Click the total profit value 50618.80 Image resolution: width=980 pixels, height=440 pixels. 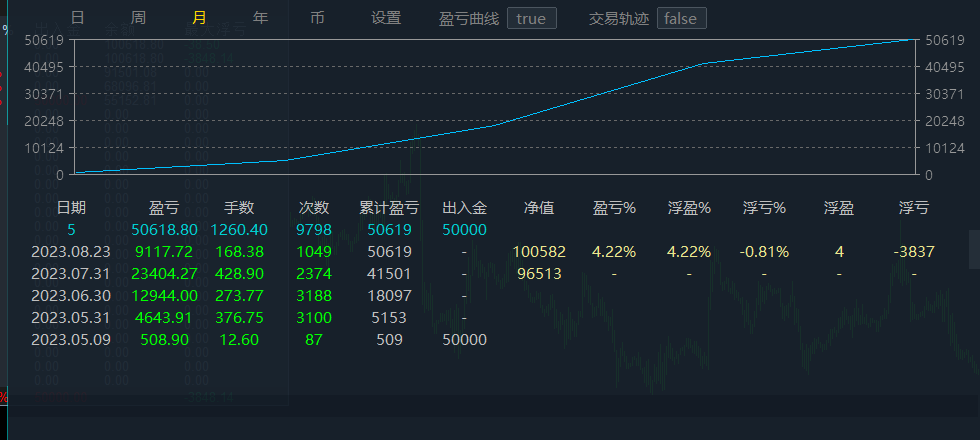coord(164,230)
